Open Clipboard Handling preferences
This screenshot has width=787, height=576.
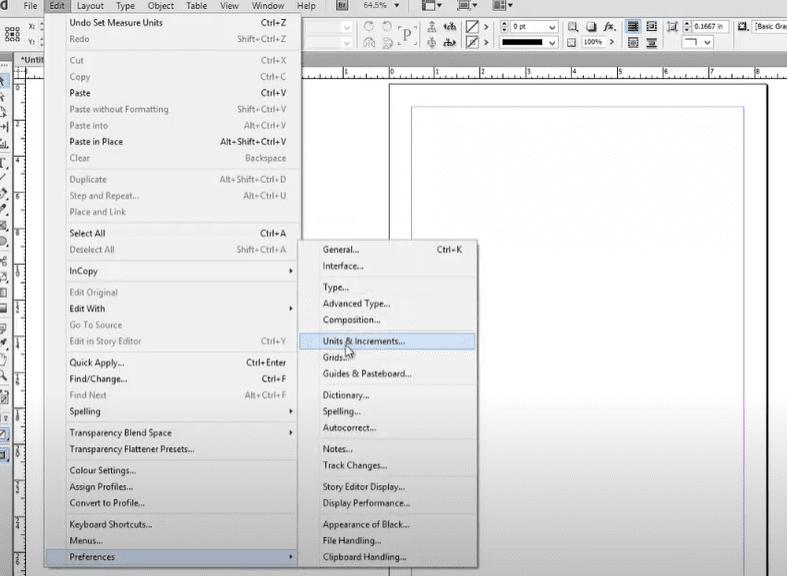[387, 557]
